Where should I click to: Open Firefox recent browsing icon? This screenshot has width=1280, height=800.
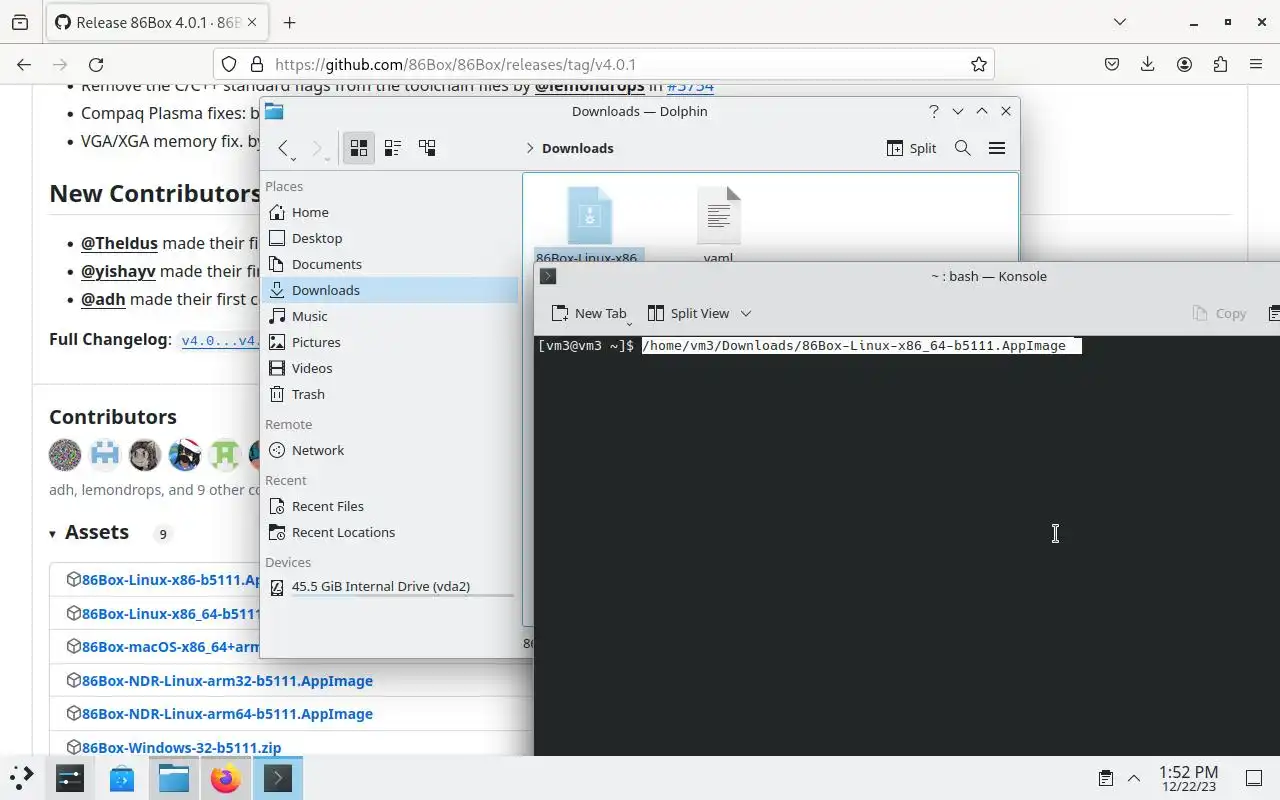[x=20, y=22]
